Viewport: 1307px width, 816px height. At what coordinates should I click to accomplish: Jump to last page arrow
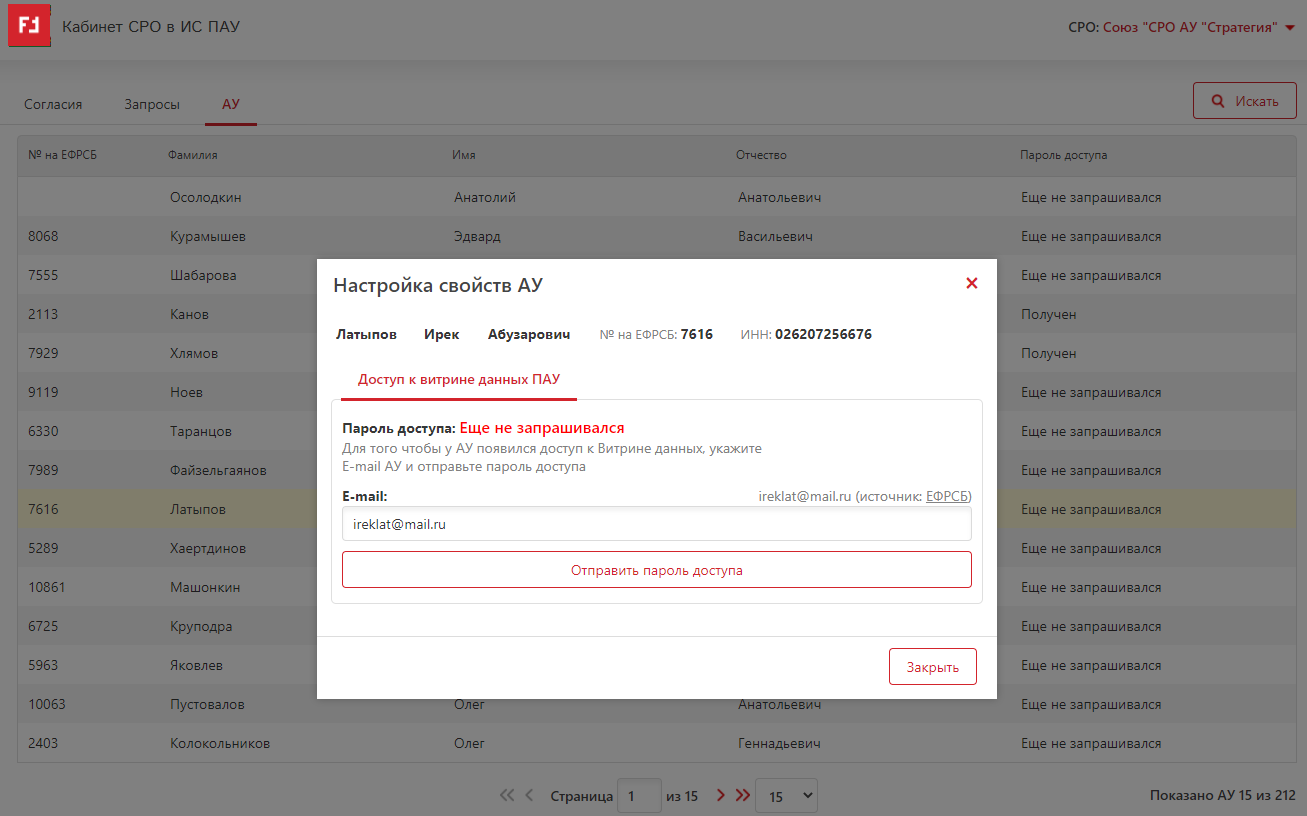742,796
